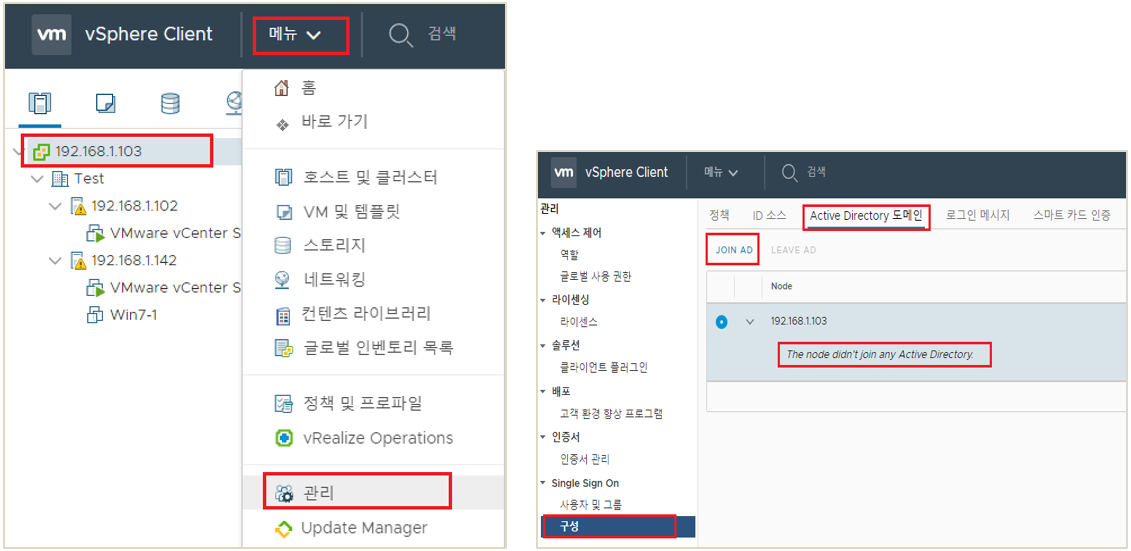
Task: Open 사용자 및 그룹 in the sidebar
Action: tap(591, 504)
